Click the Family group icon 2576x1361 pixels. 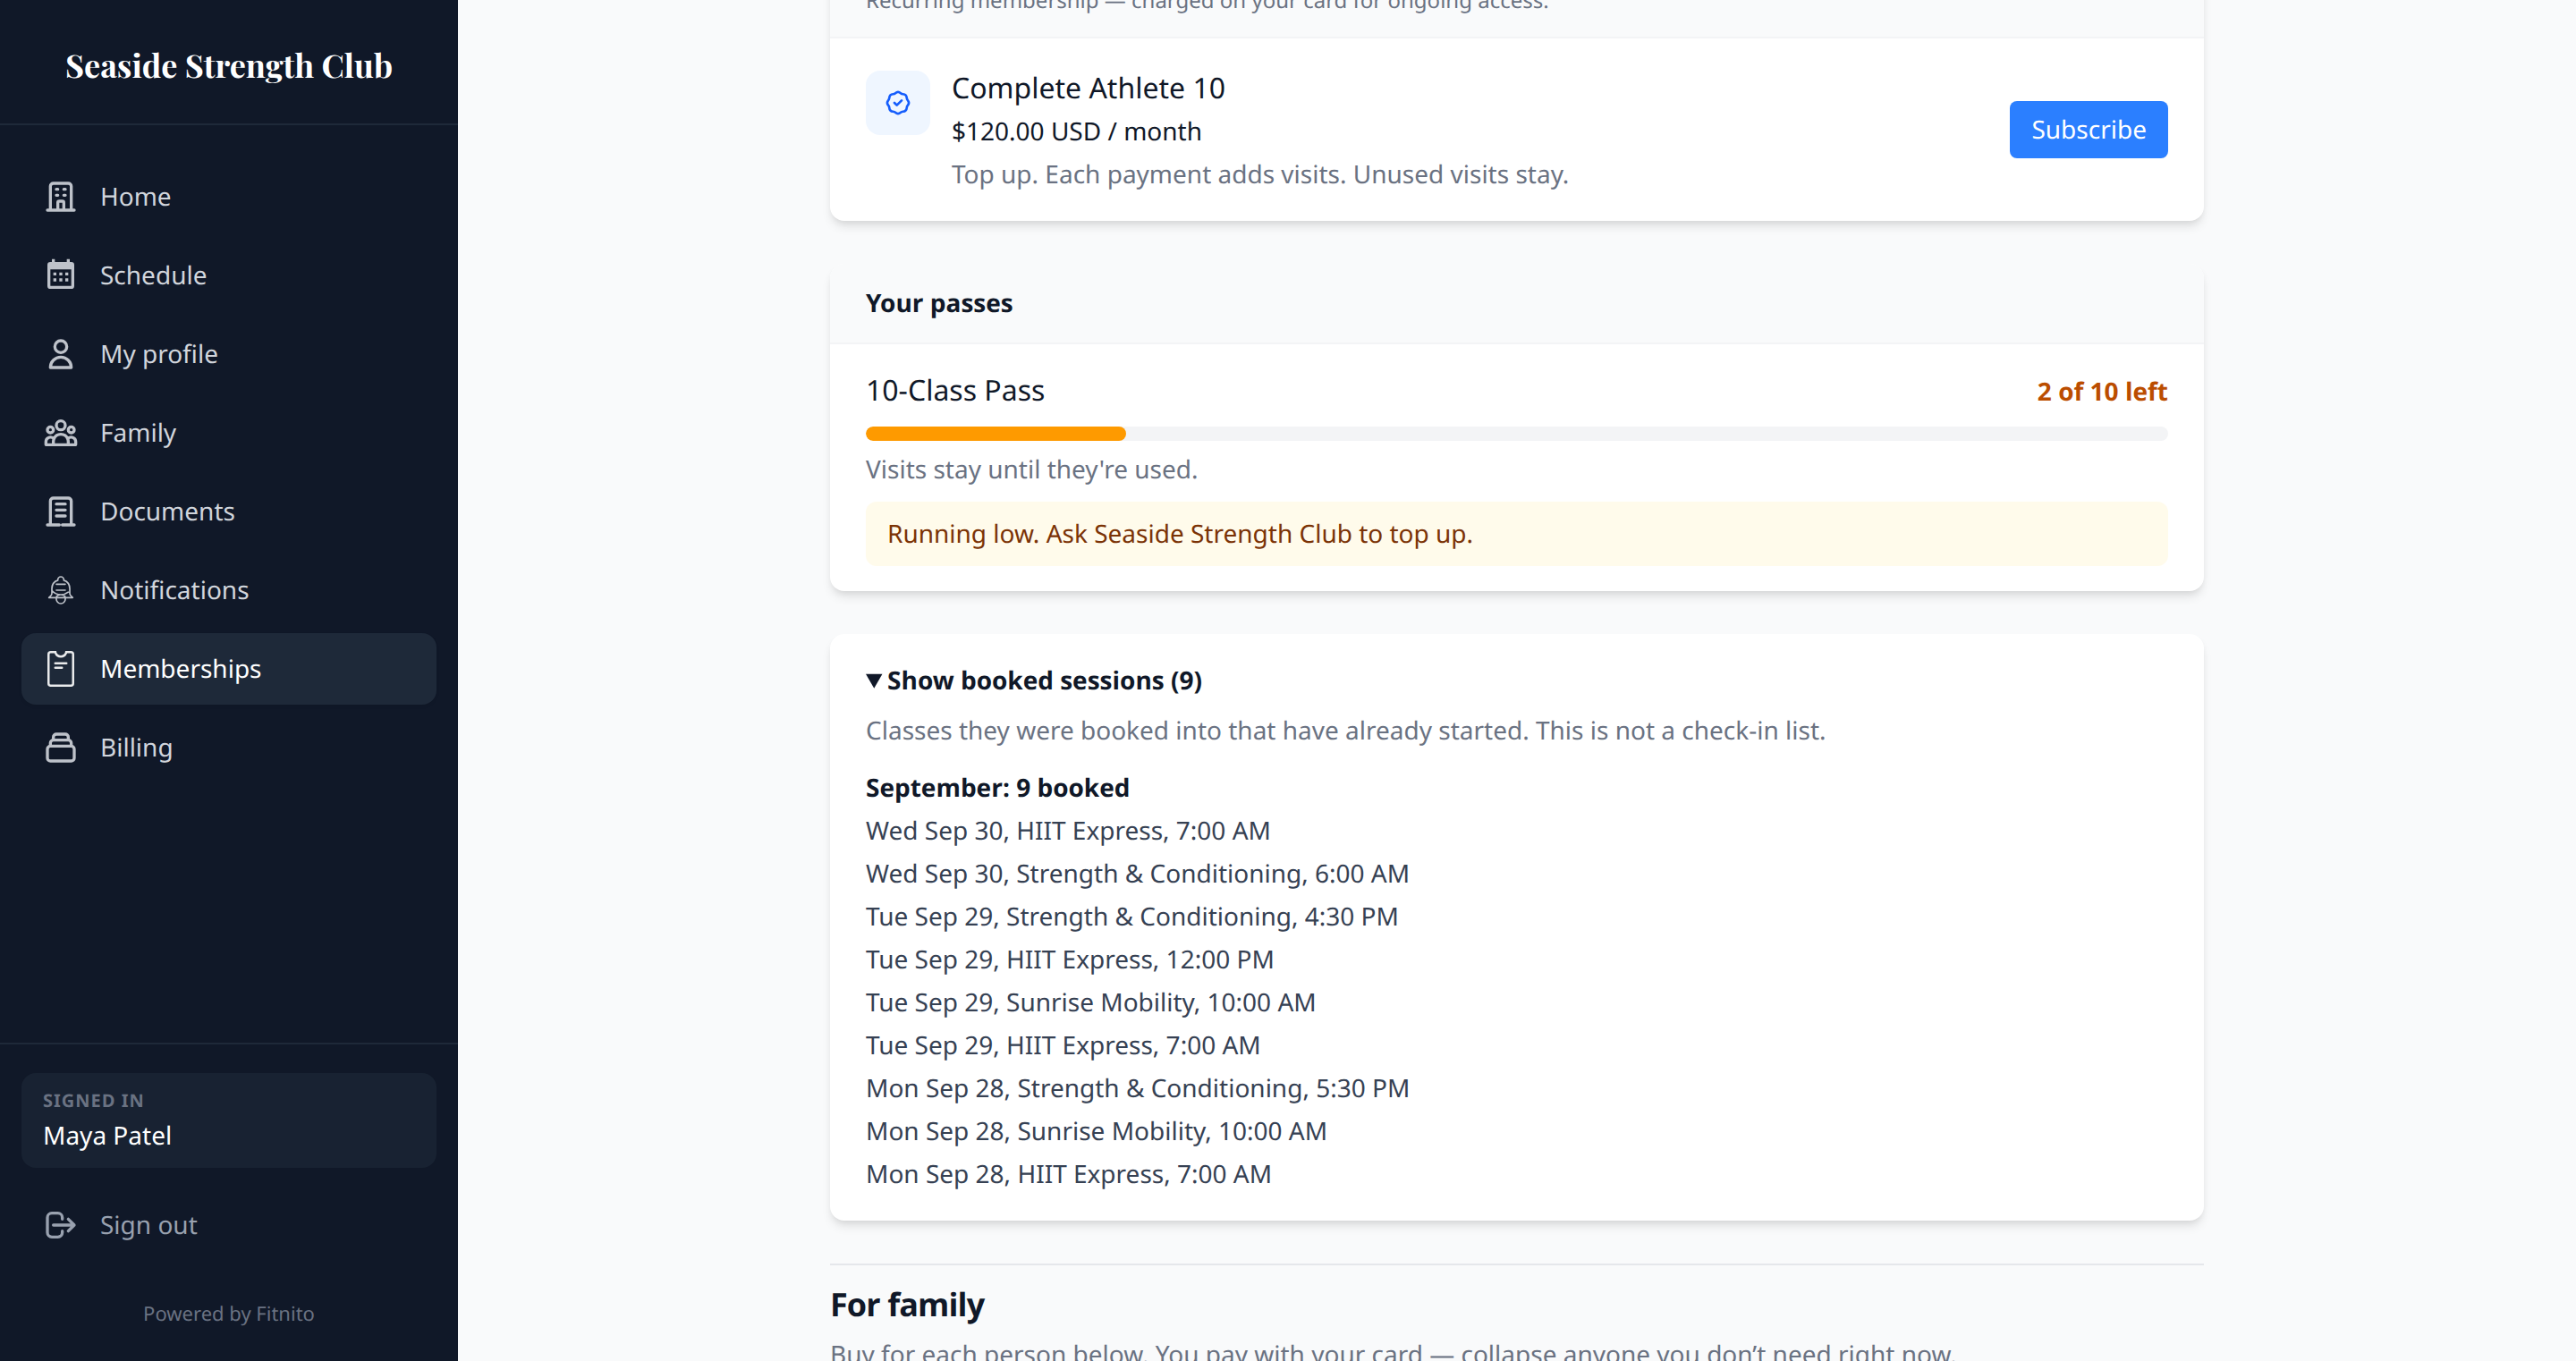pyautogui.click(x=61, y=433)
